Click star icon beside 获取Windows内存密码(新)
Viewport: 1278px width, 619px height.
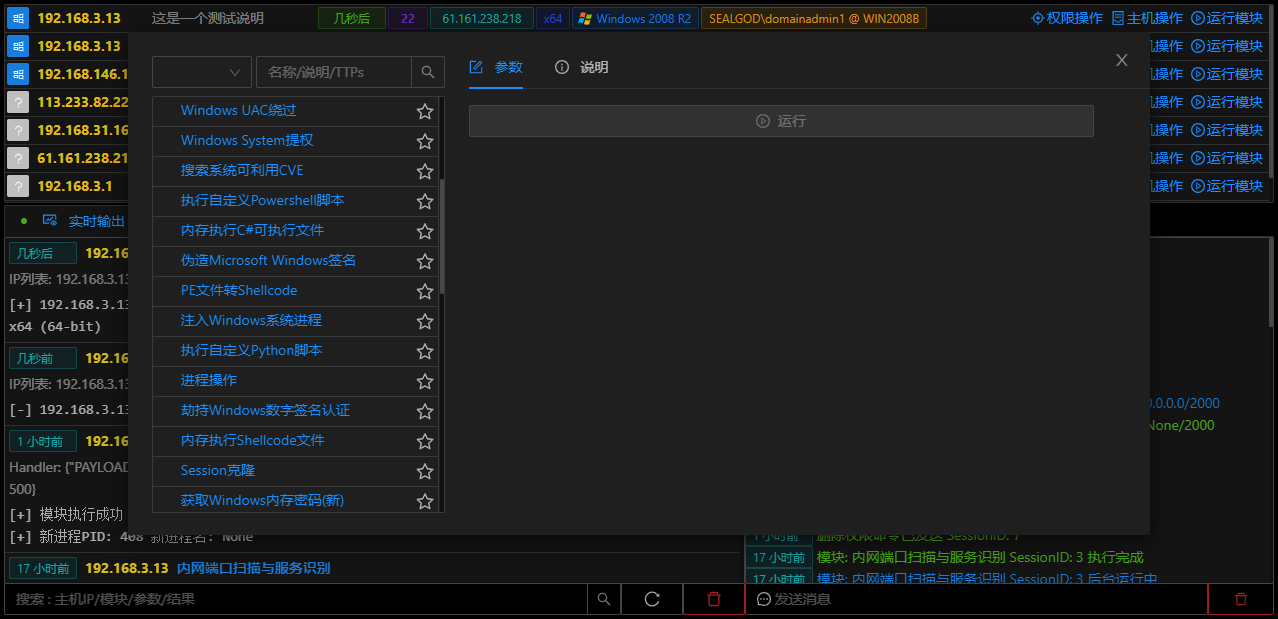(425, 501)
